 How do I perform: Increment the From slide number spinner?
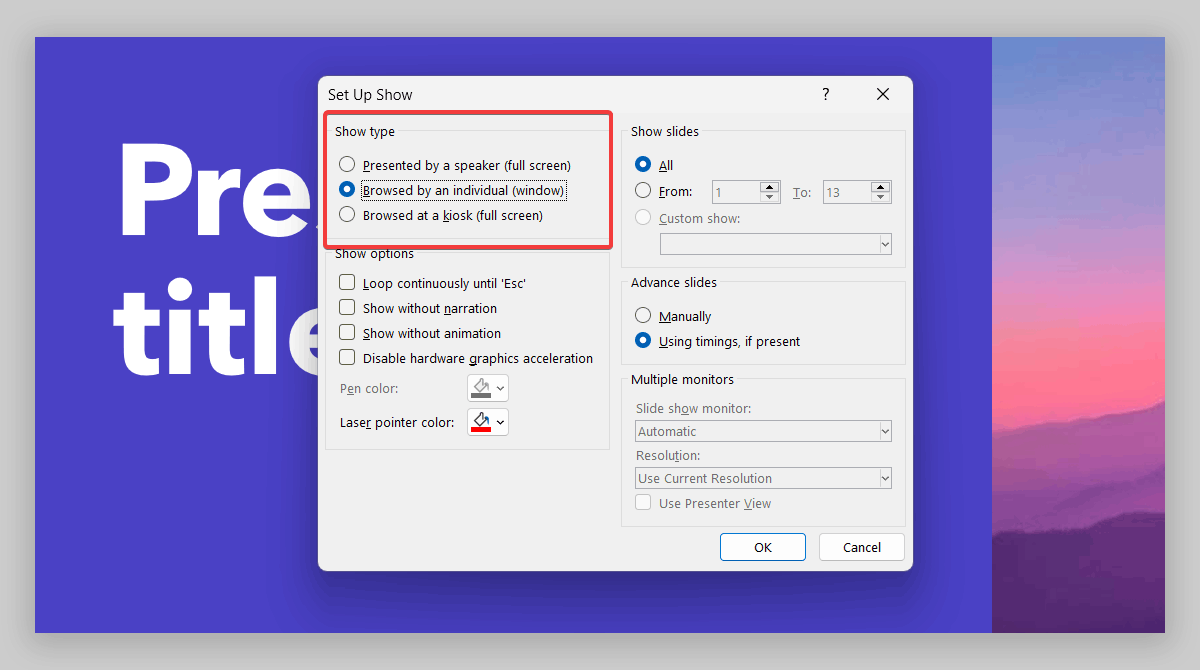[768, 186]
